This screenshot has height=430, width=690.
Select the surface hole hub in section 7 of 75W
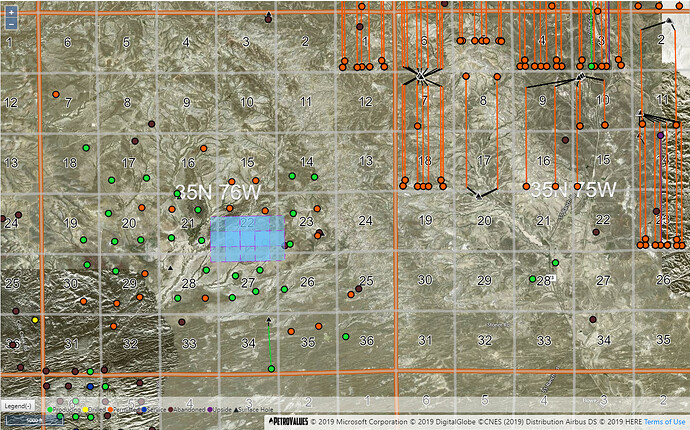[420, 77]
